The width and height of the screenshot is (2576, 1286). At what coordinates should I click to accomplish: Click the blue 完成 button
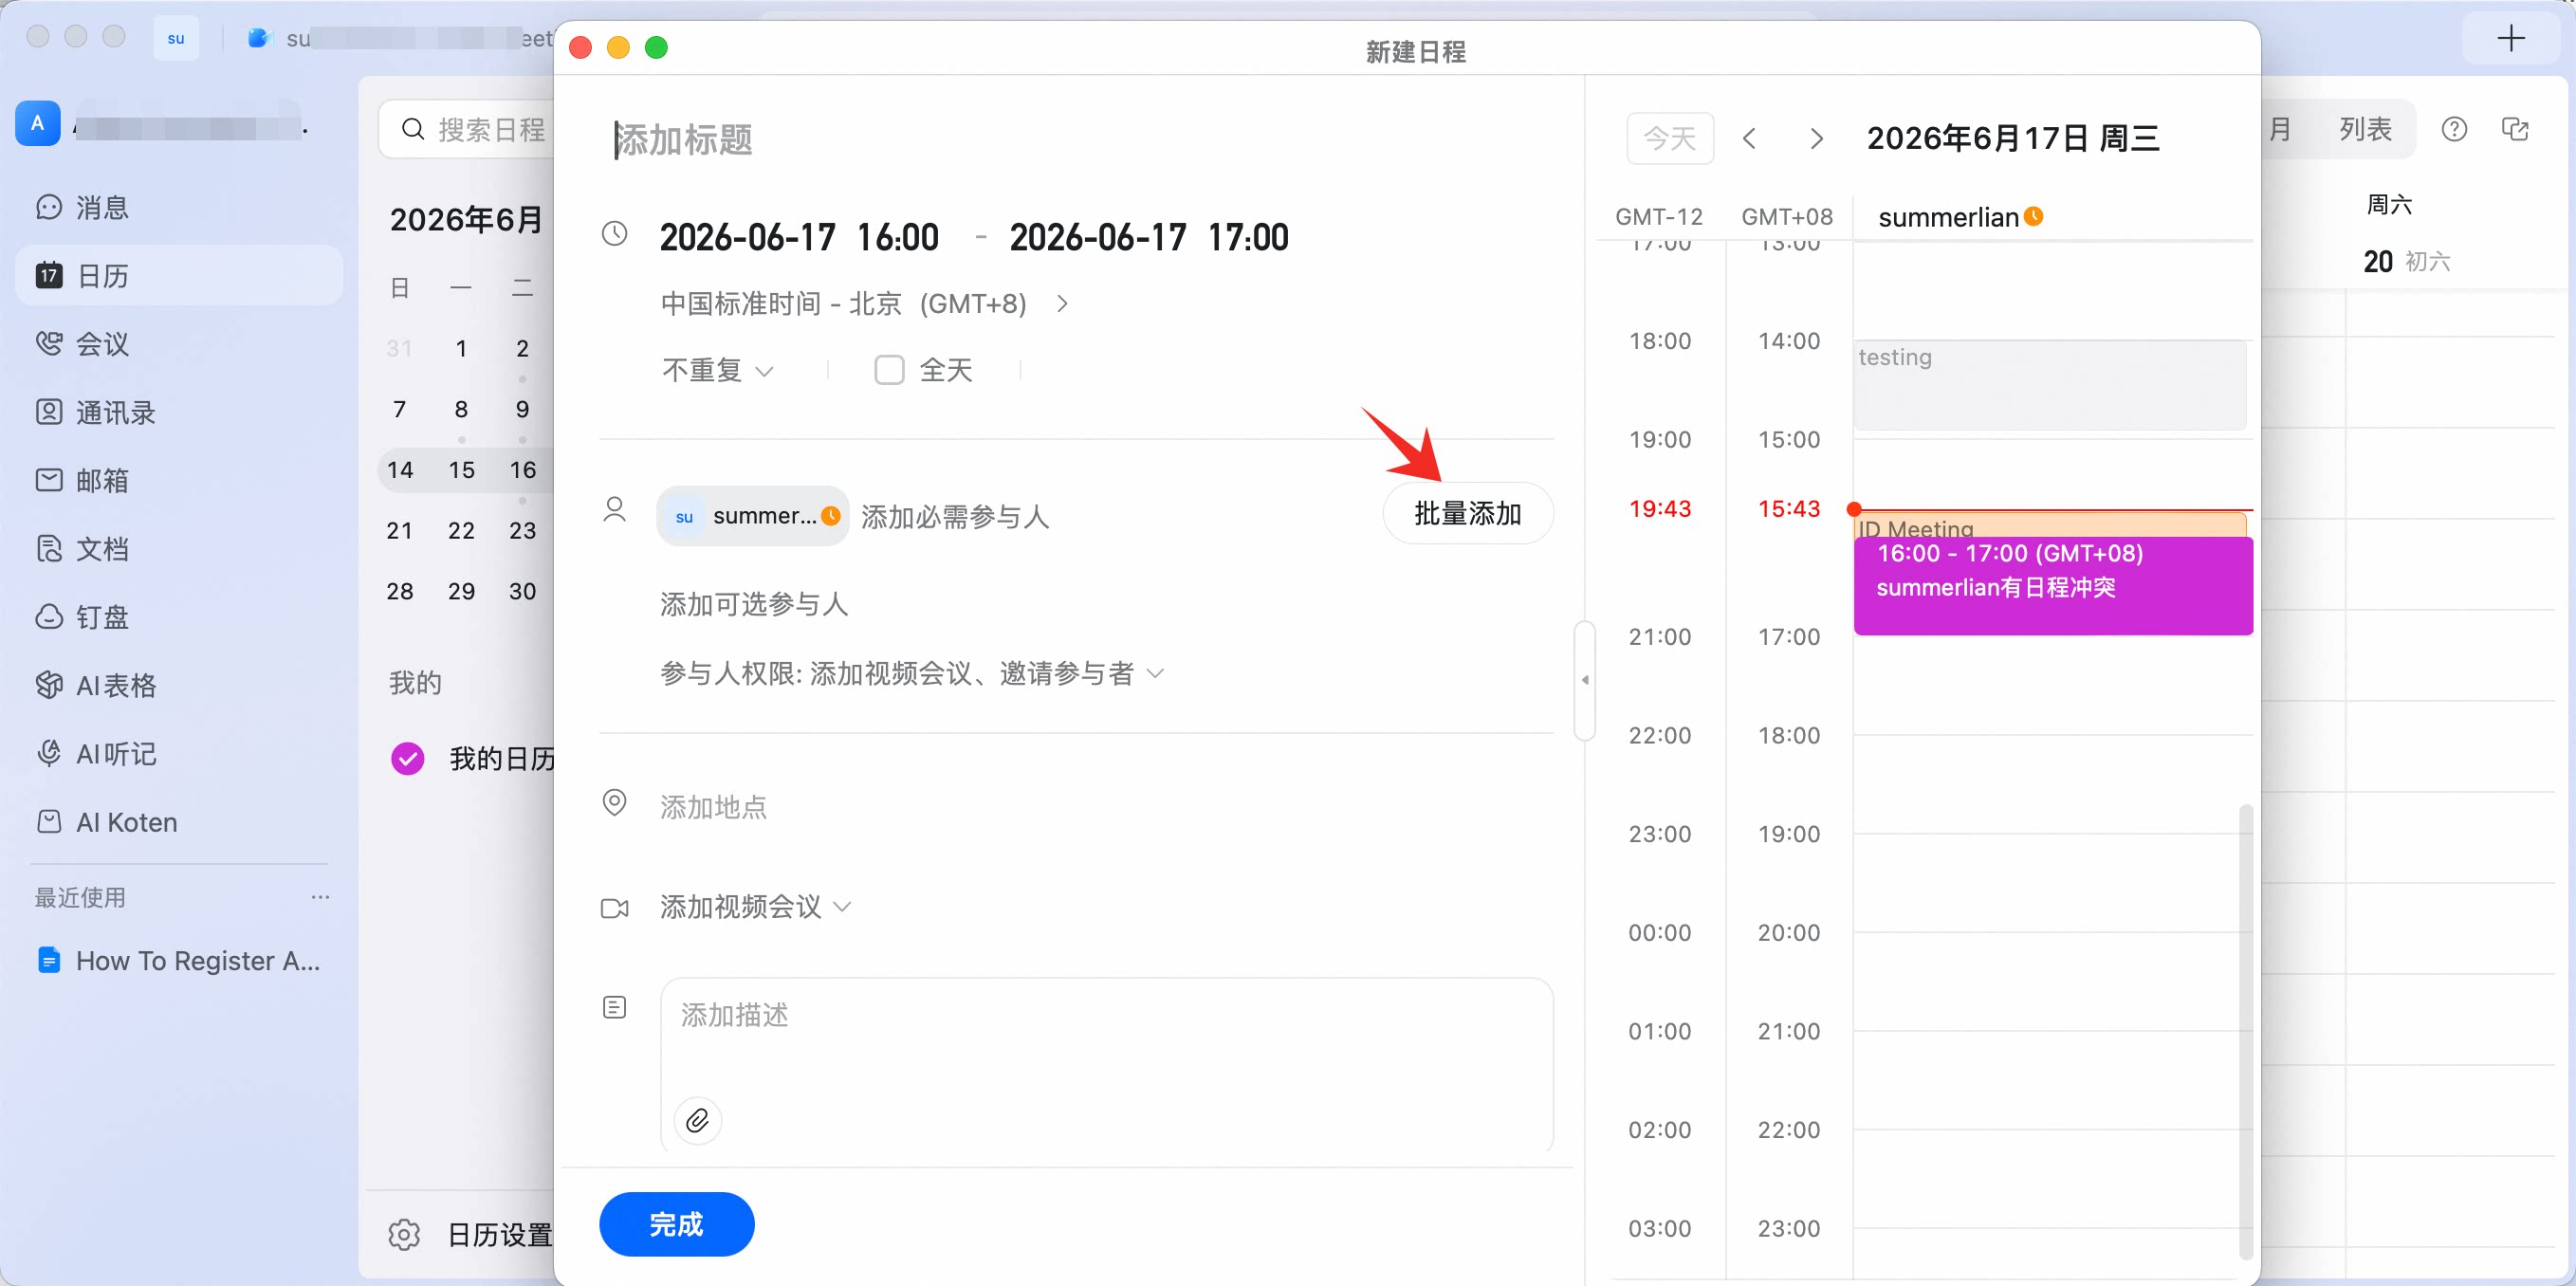[677, 1224]
